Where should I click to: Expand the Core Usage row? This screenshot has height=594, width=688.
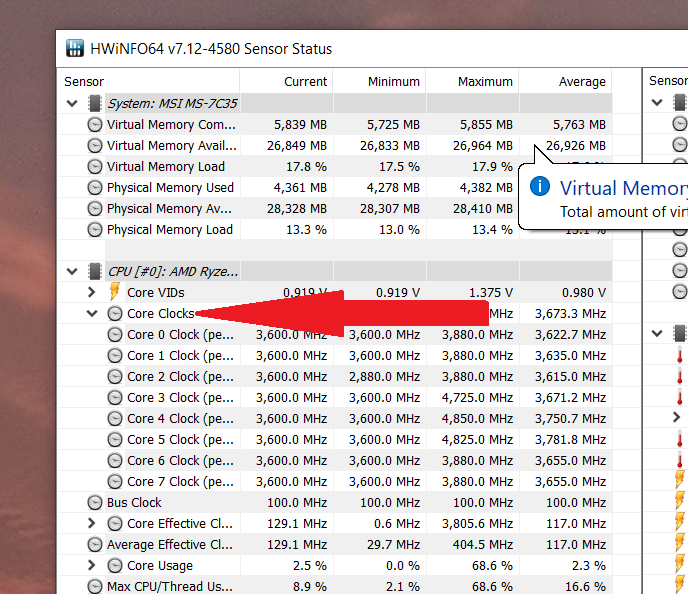point(91,565)
